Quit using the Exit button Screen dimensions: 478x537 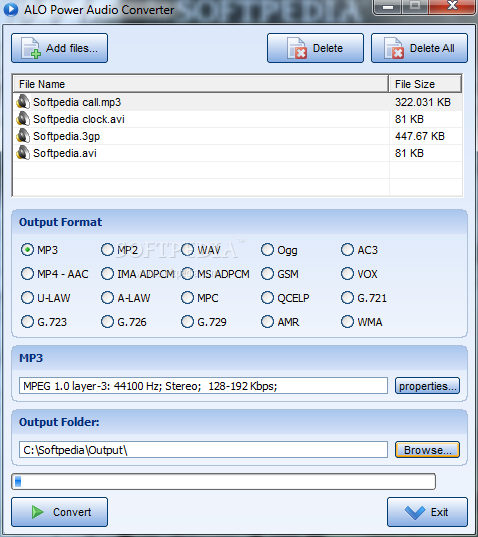pos(427,512)
